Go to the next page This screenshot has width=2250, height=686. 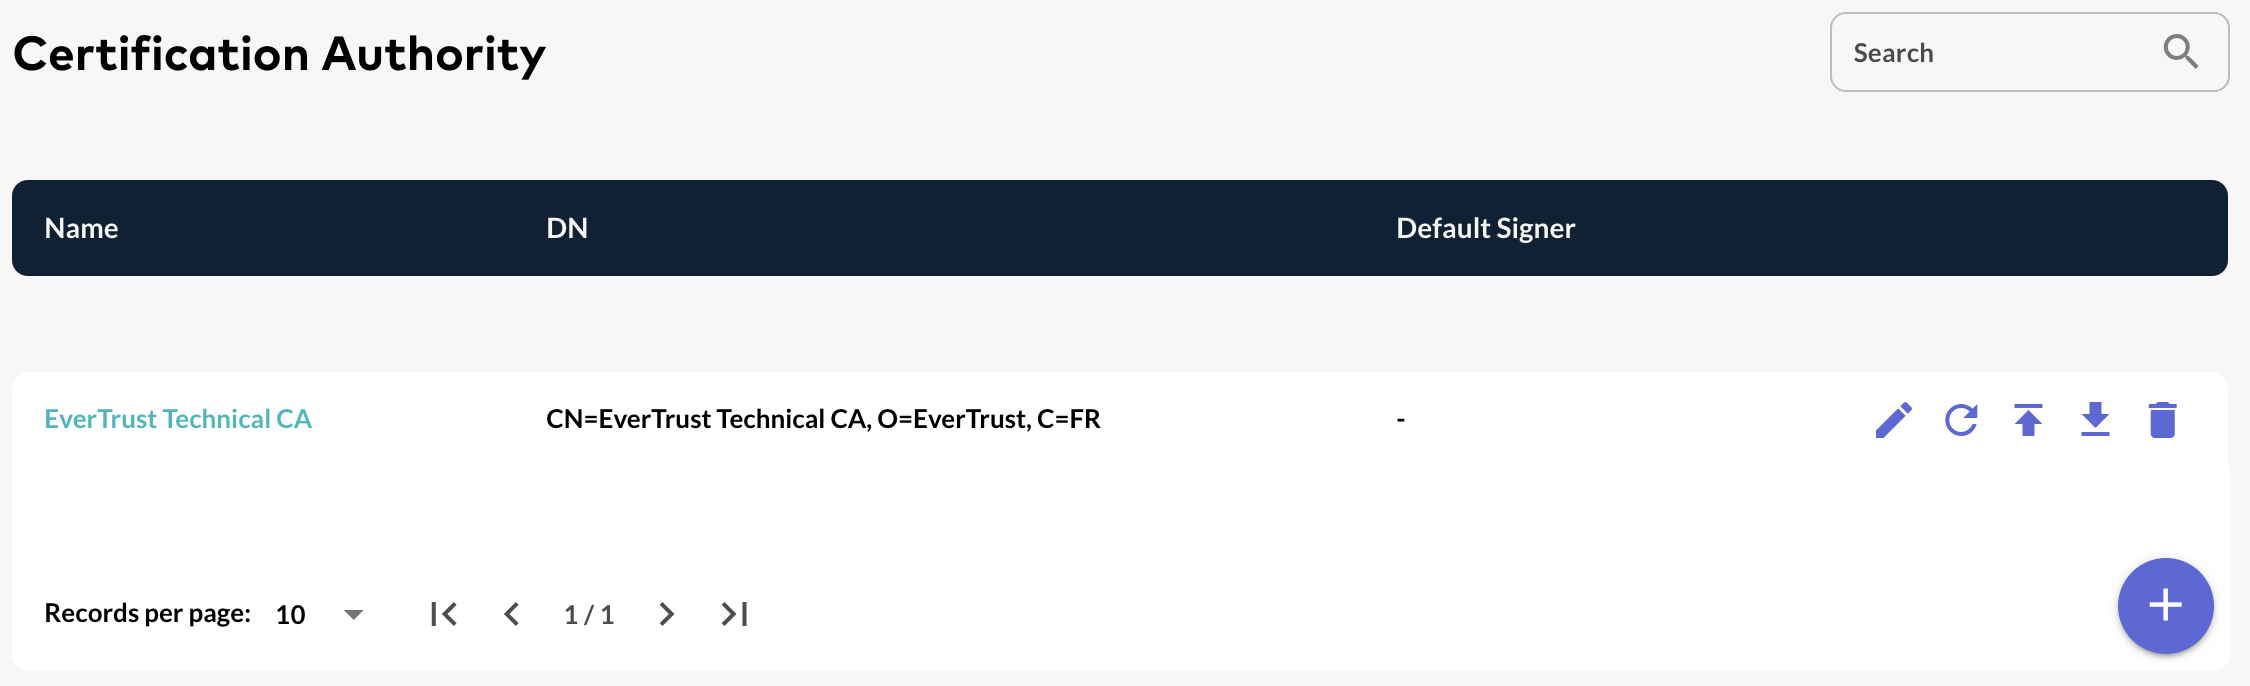tap(666, 614)
